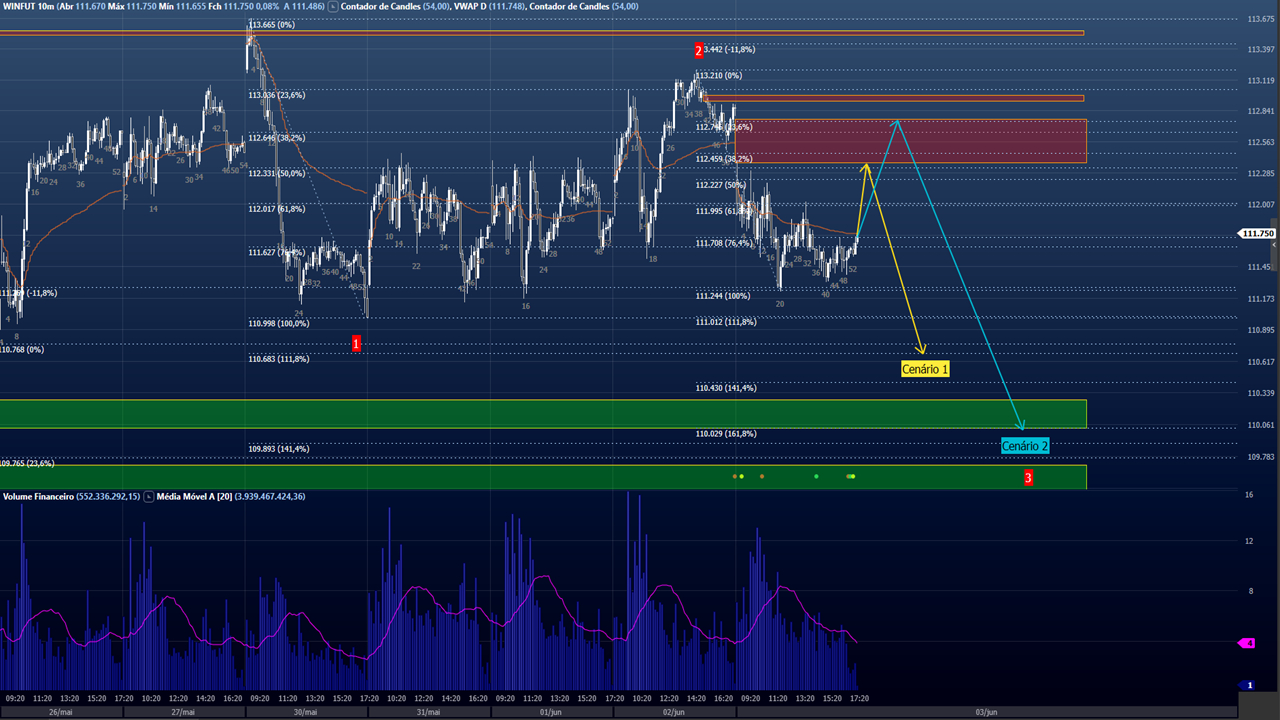Select the cyan Cenário 2 label
This screenshot has width=1280, height=720.
coord(1025,446)
